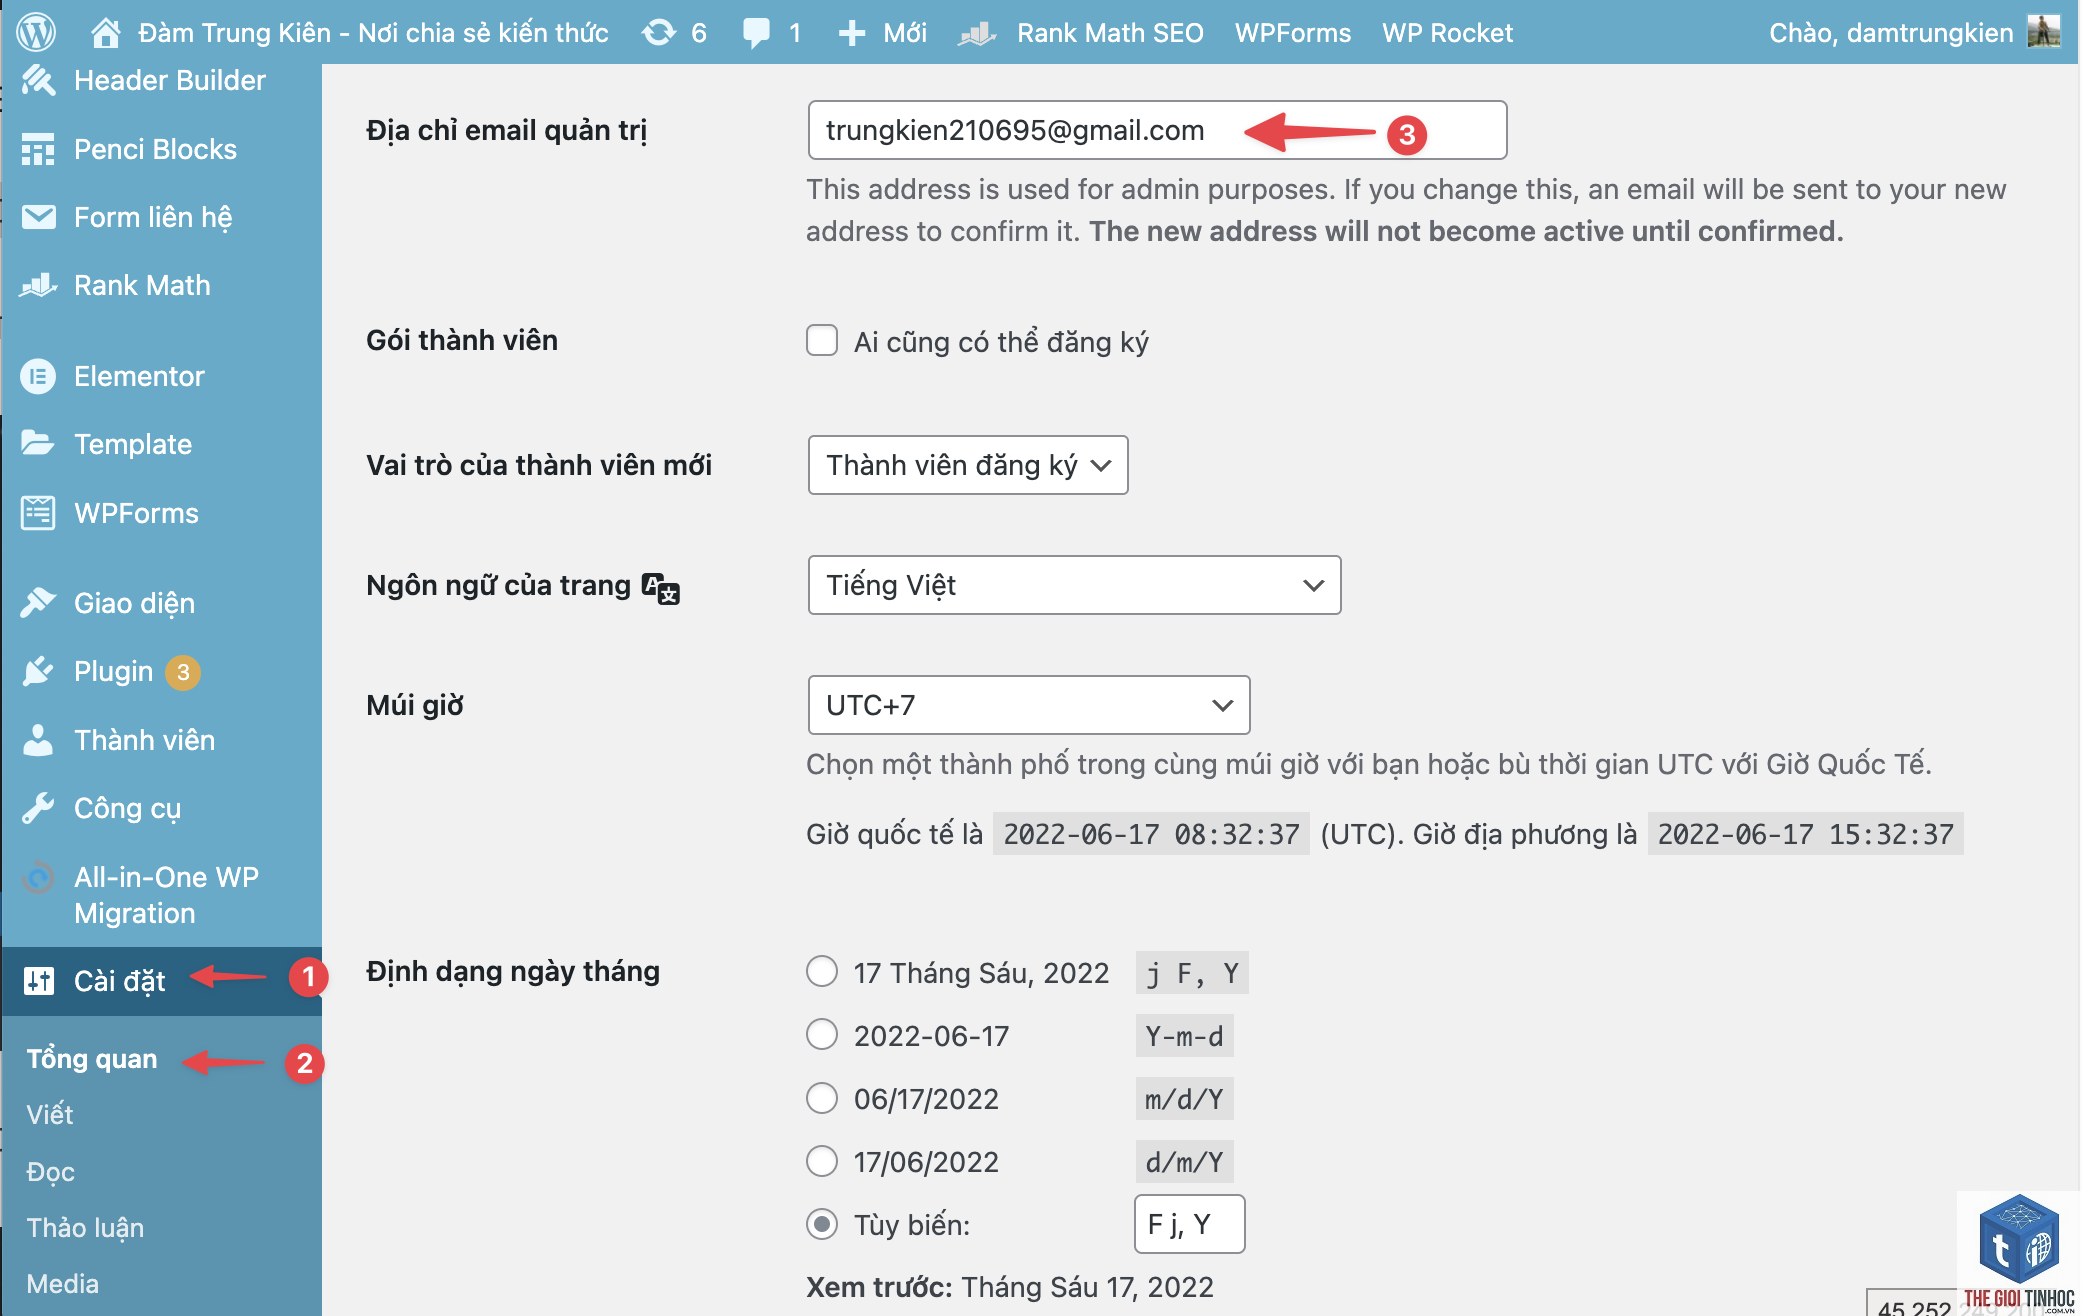This screenshot has height=1316, width=2082.
Task: Open Tổng quan settings submenu
Action: coord(92,1059)
